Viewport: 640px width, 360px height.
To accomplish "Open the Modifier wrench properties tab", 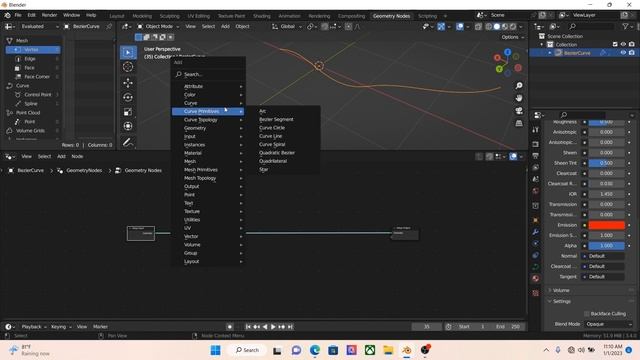I will click(x=536, y=232).
